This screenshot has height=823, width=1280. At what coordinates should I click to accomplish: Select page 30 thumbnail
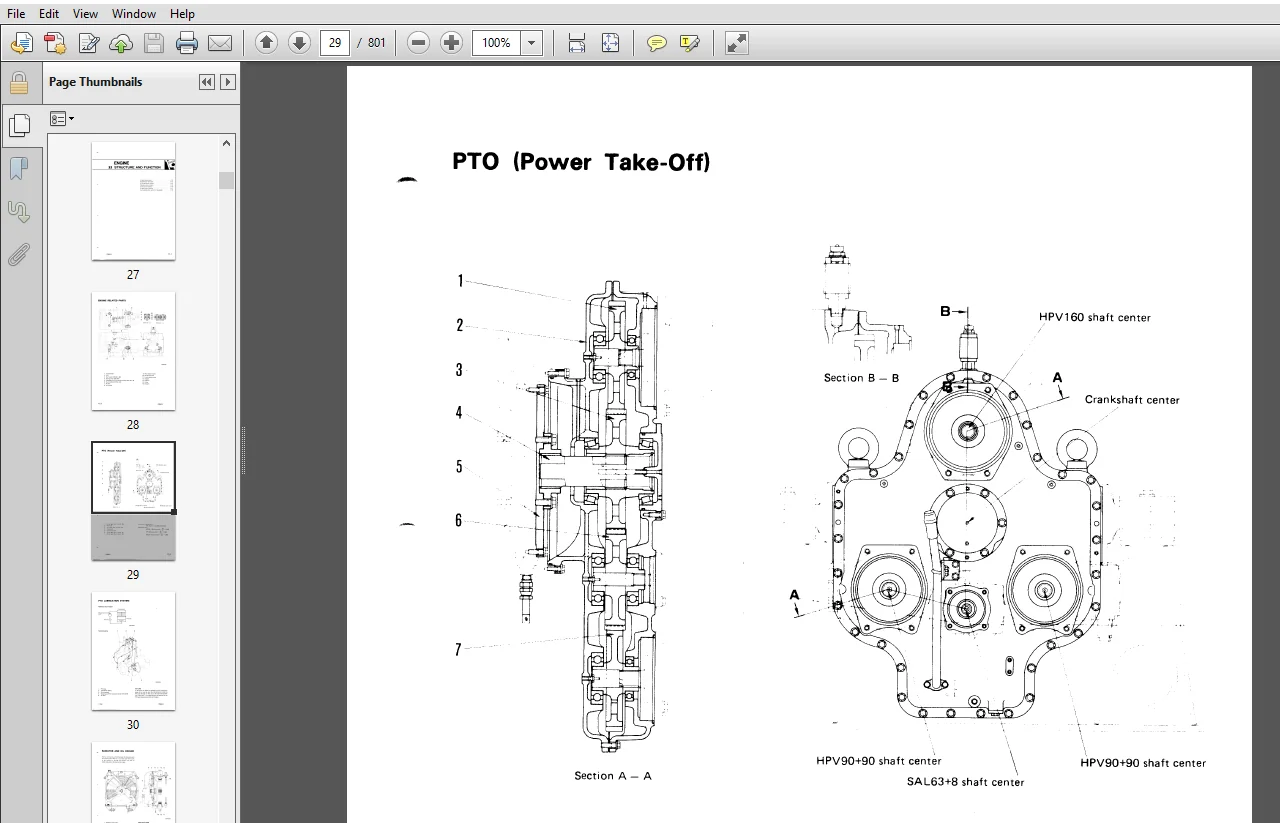click(133, 651)
